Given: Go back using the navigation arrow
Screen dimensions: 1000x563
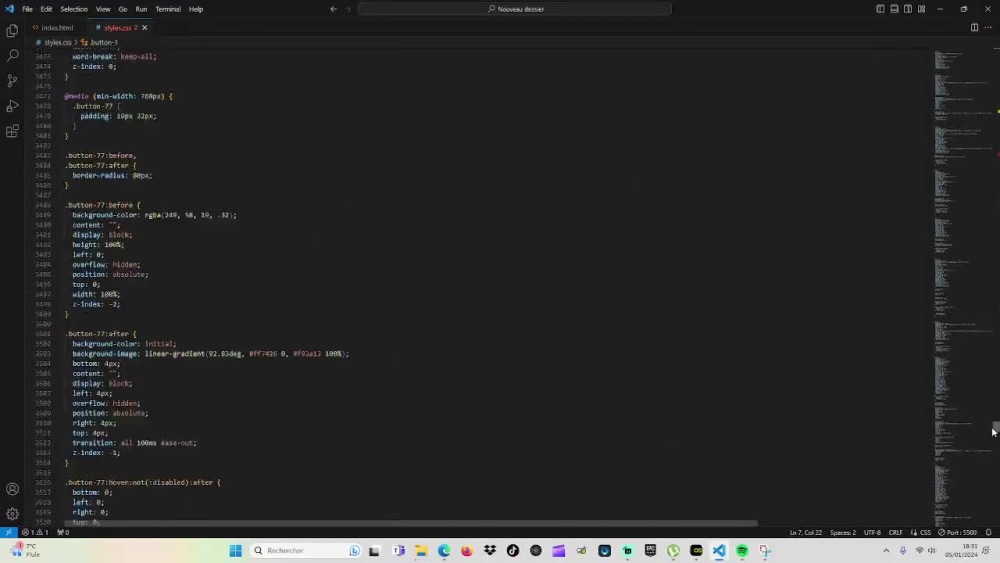Looking at the screenshot, I should pos(334,9).
